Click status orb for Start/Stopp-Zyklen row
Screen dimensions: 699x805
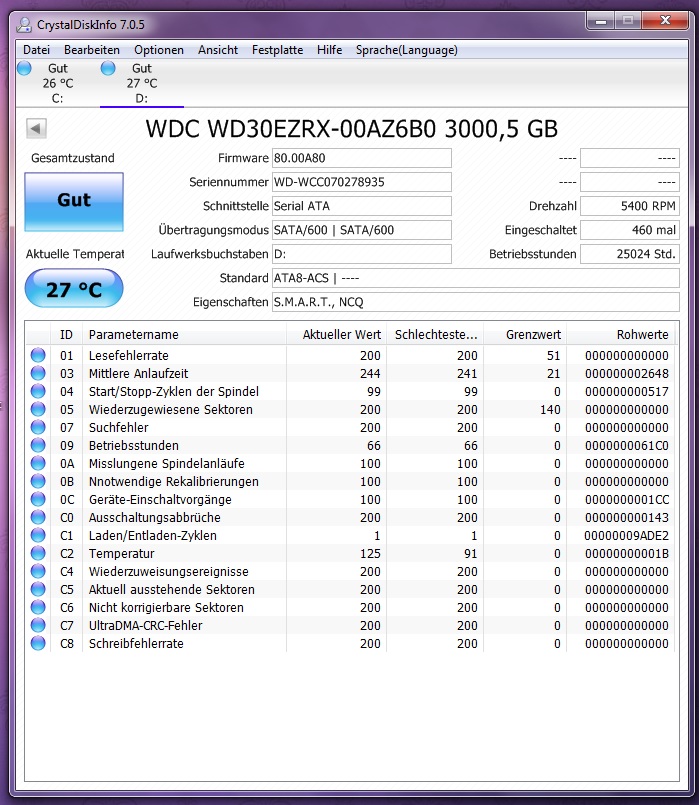click(38, 391)
